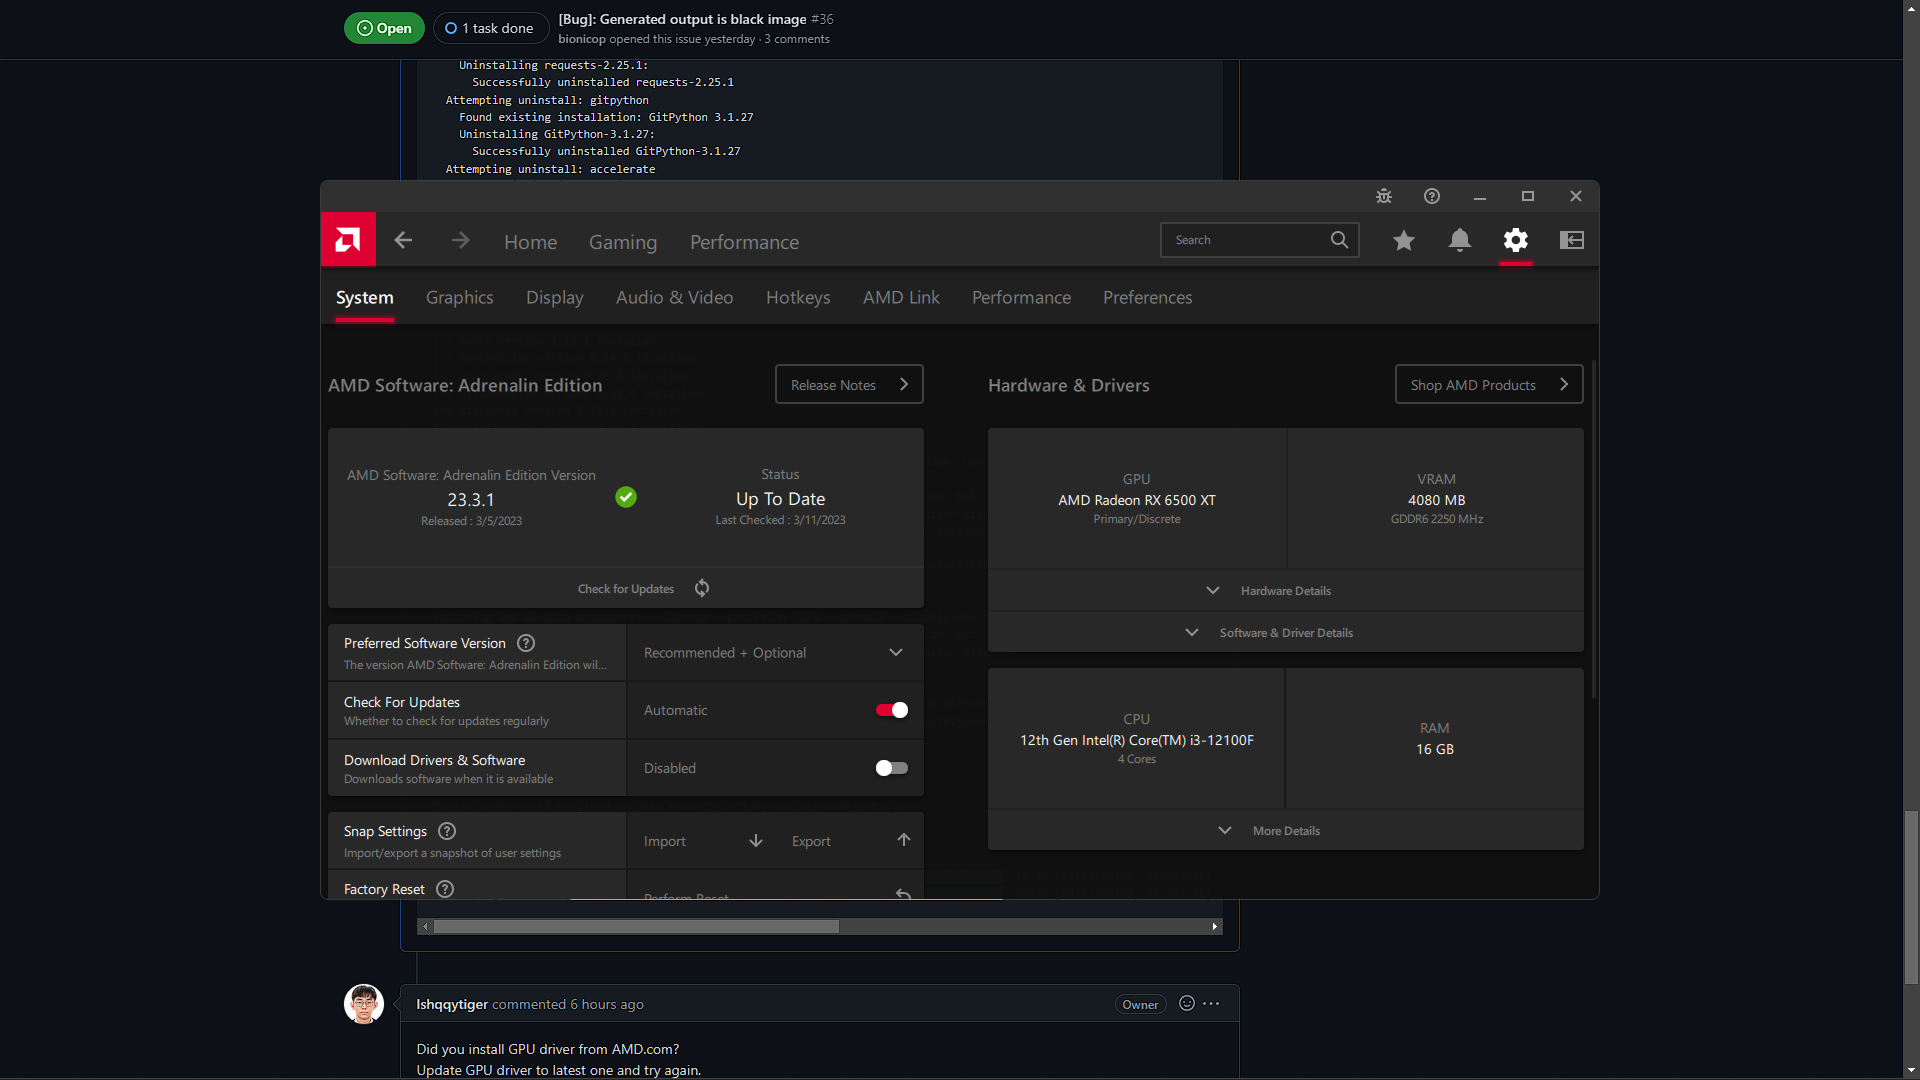Disable automatic Check For Updates toggle

pos(891,711)
